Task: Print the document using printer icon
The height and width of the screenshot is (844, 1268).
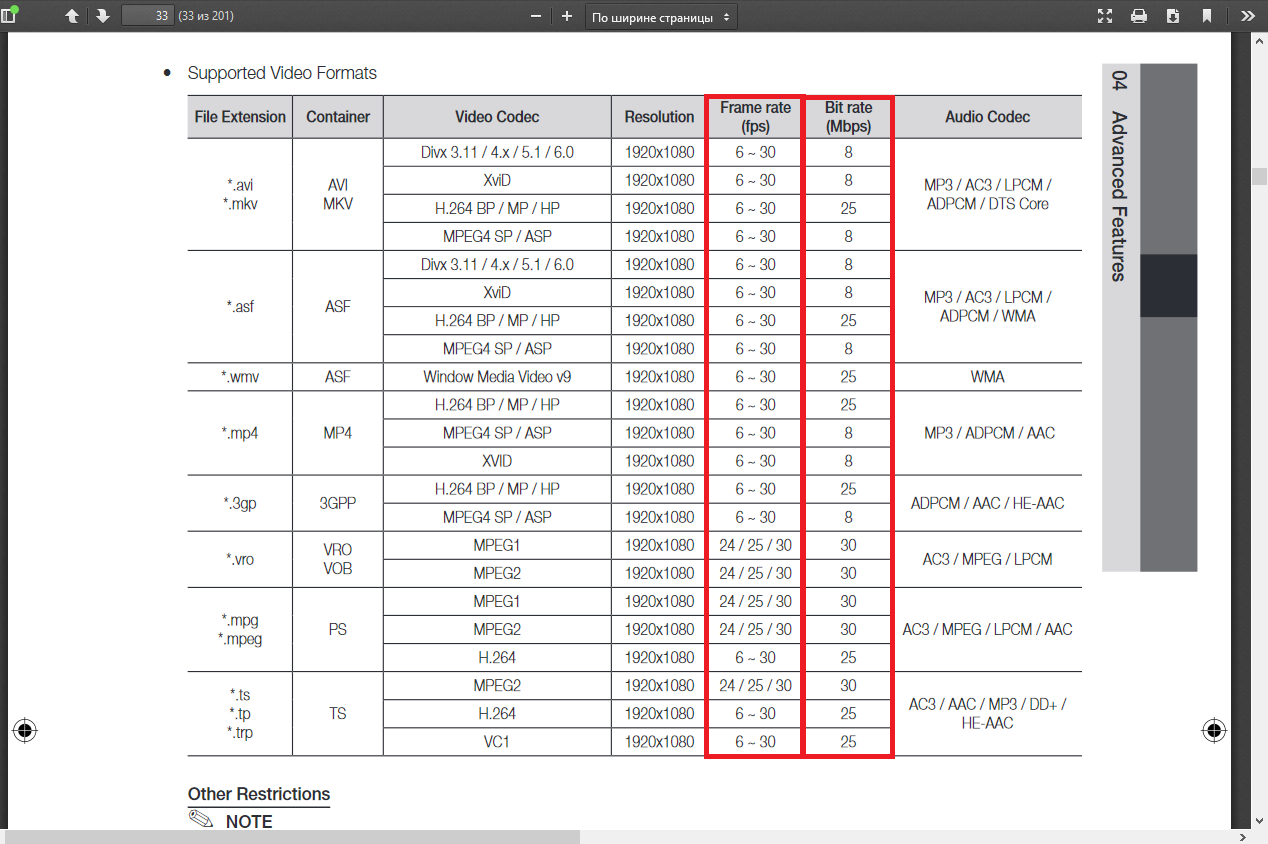Action: pos(1139,16)
